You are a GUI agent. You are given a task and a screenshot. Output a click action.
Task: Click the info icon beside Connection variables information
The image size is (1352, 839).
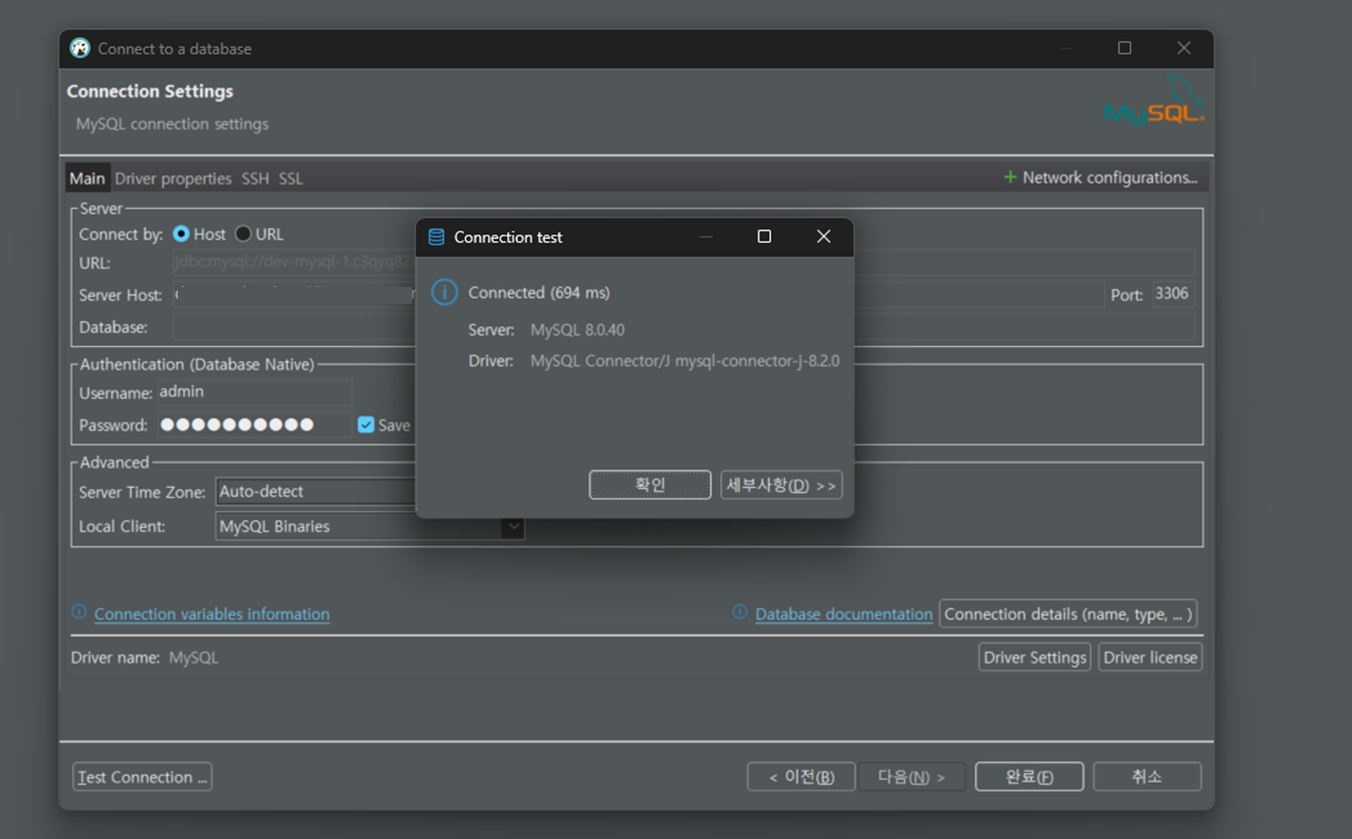[79, 612]
